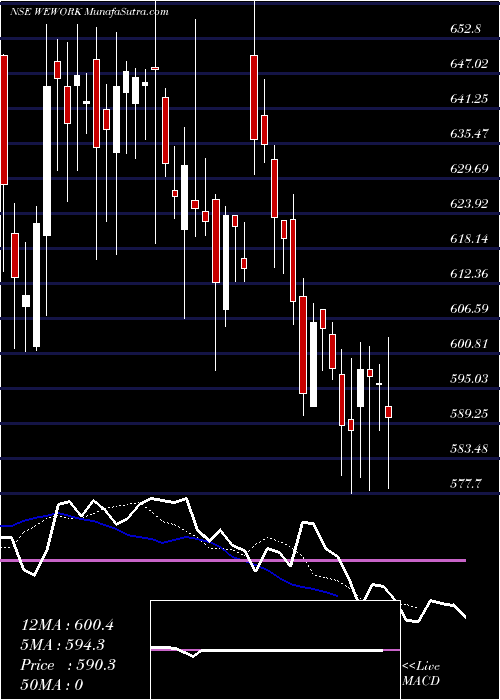Click the 629.69 price axis label
The image size is (500, 700).
469,169
